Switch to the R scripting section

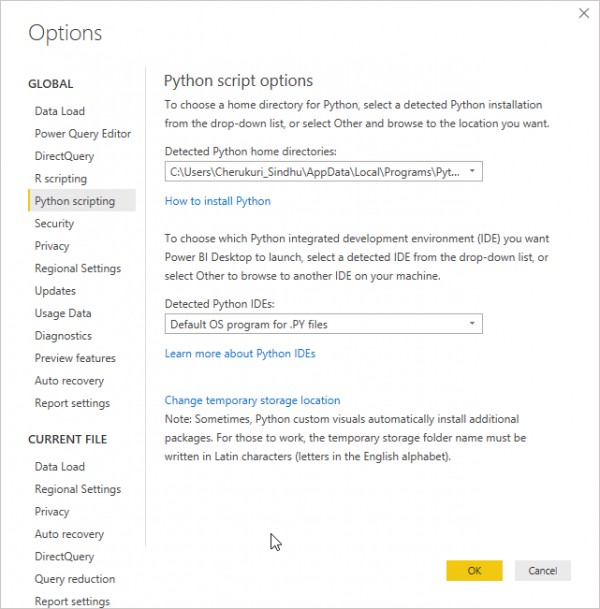click(61, 179)
